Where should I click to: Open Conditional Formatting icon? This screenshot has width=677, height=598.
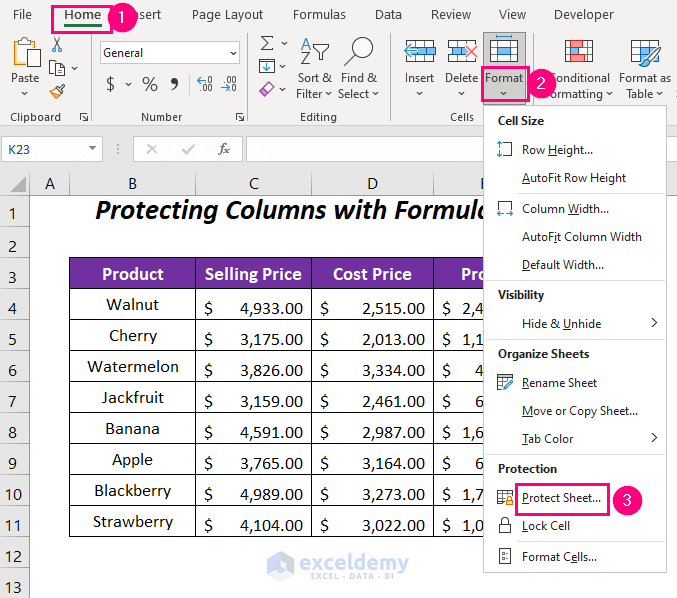point(579,51)
